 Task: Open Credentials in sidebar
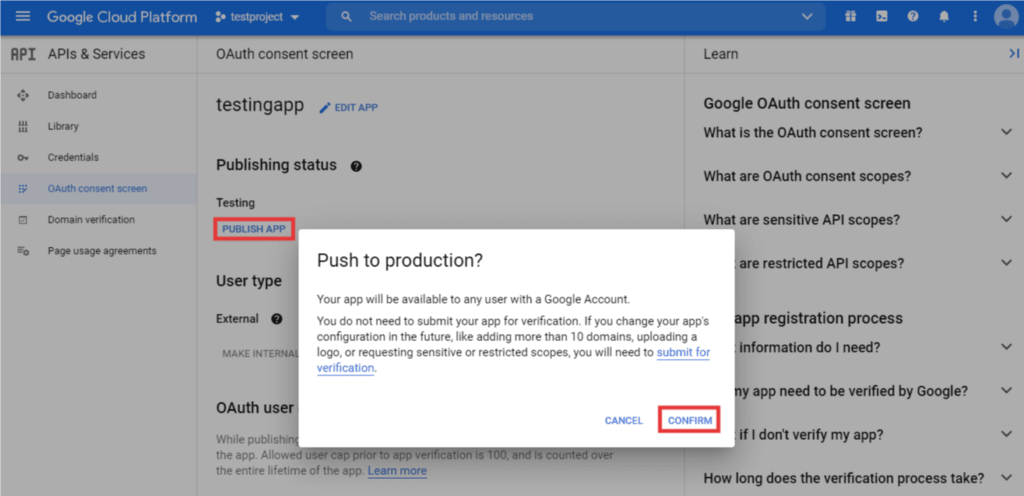(73, 157)
